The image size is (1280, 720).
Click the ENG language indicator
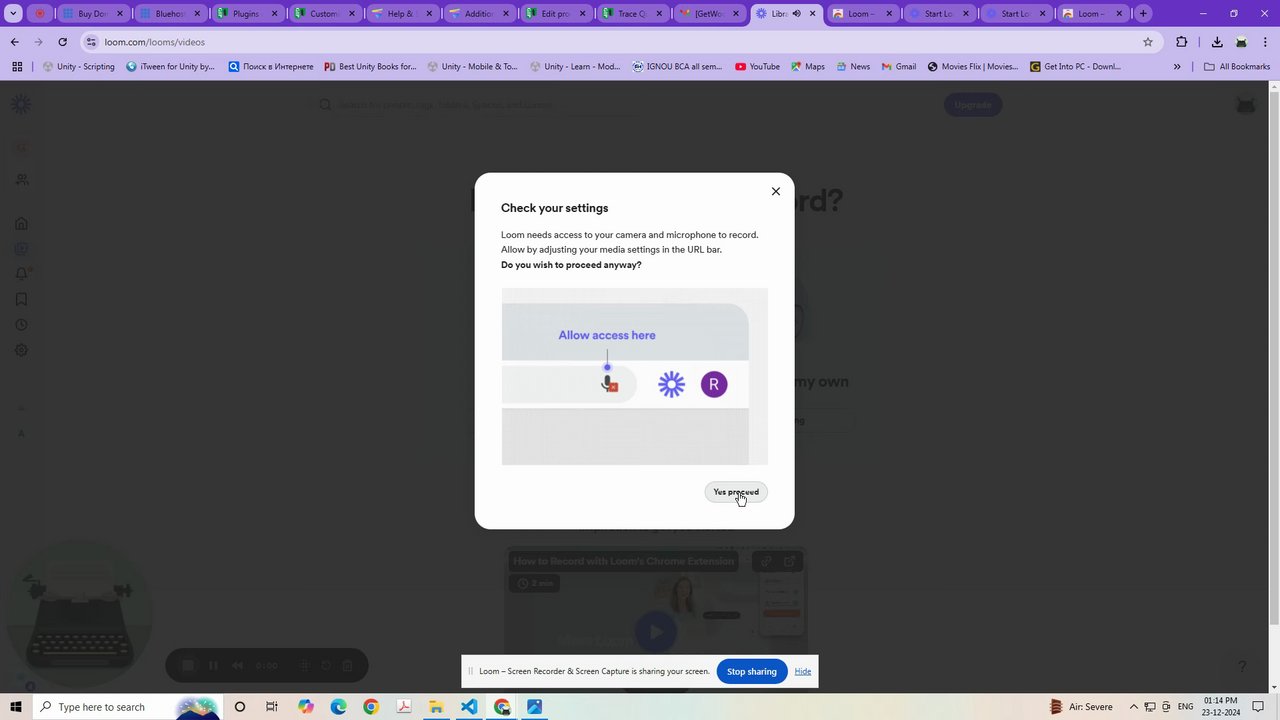pos(1186,707)
